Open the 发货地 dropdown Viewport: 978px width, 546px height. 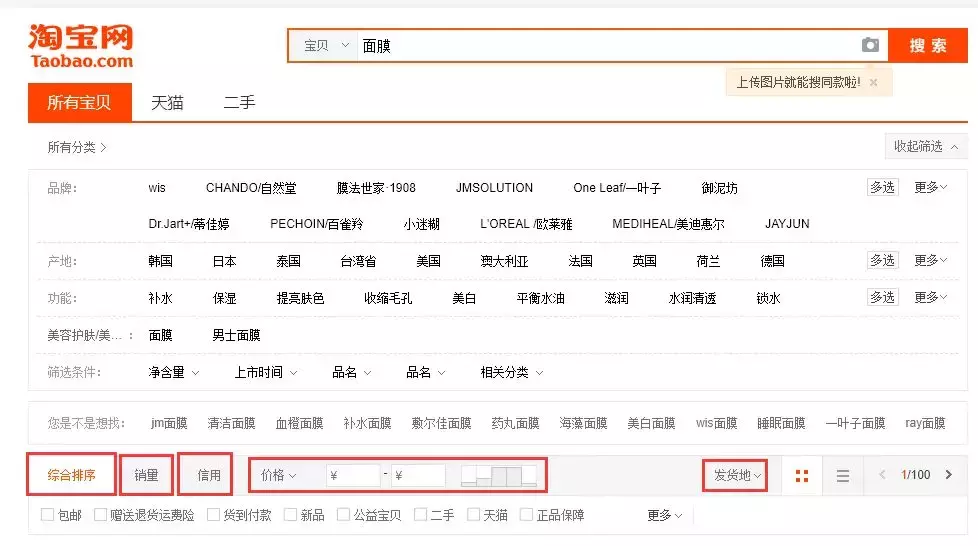[x=738, y=475]
